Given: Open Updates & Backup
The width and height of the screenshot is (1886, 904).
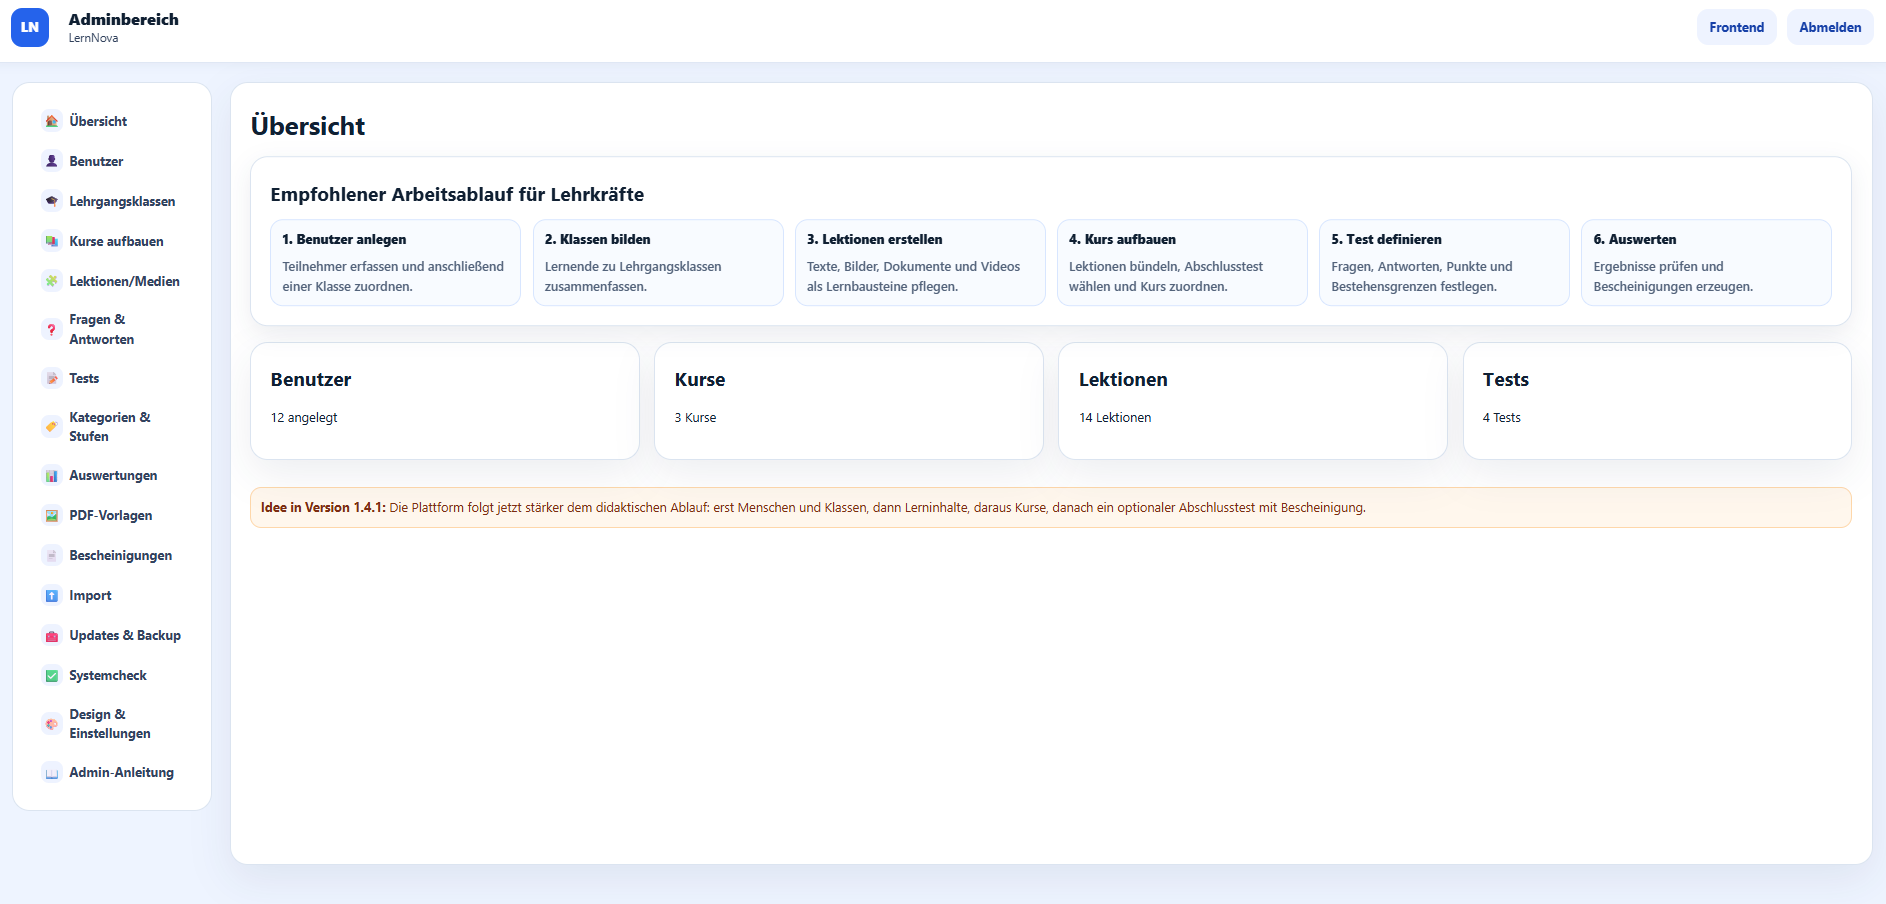Looking at the screenshot, I should [112, 635].
